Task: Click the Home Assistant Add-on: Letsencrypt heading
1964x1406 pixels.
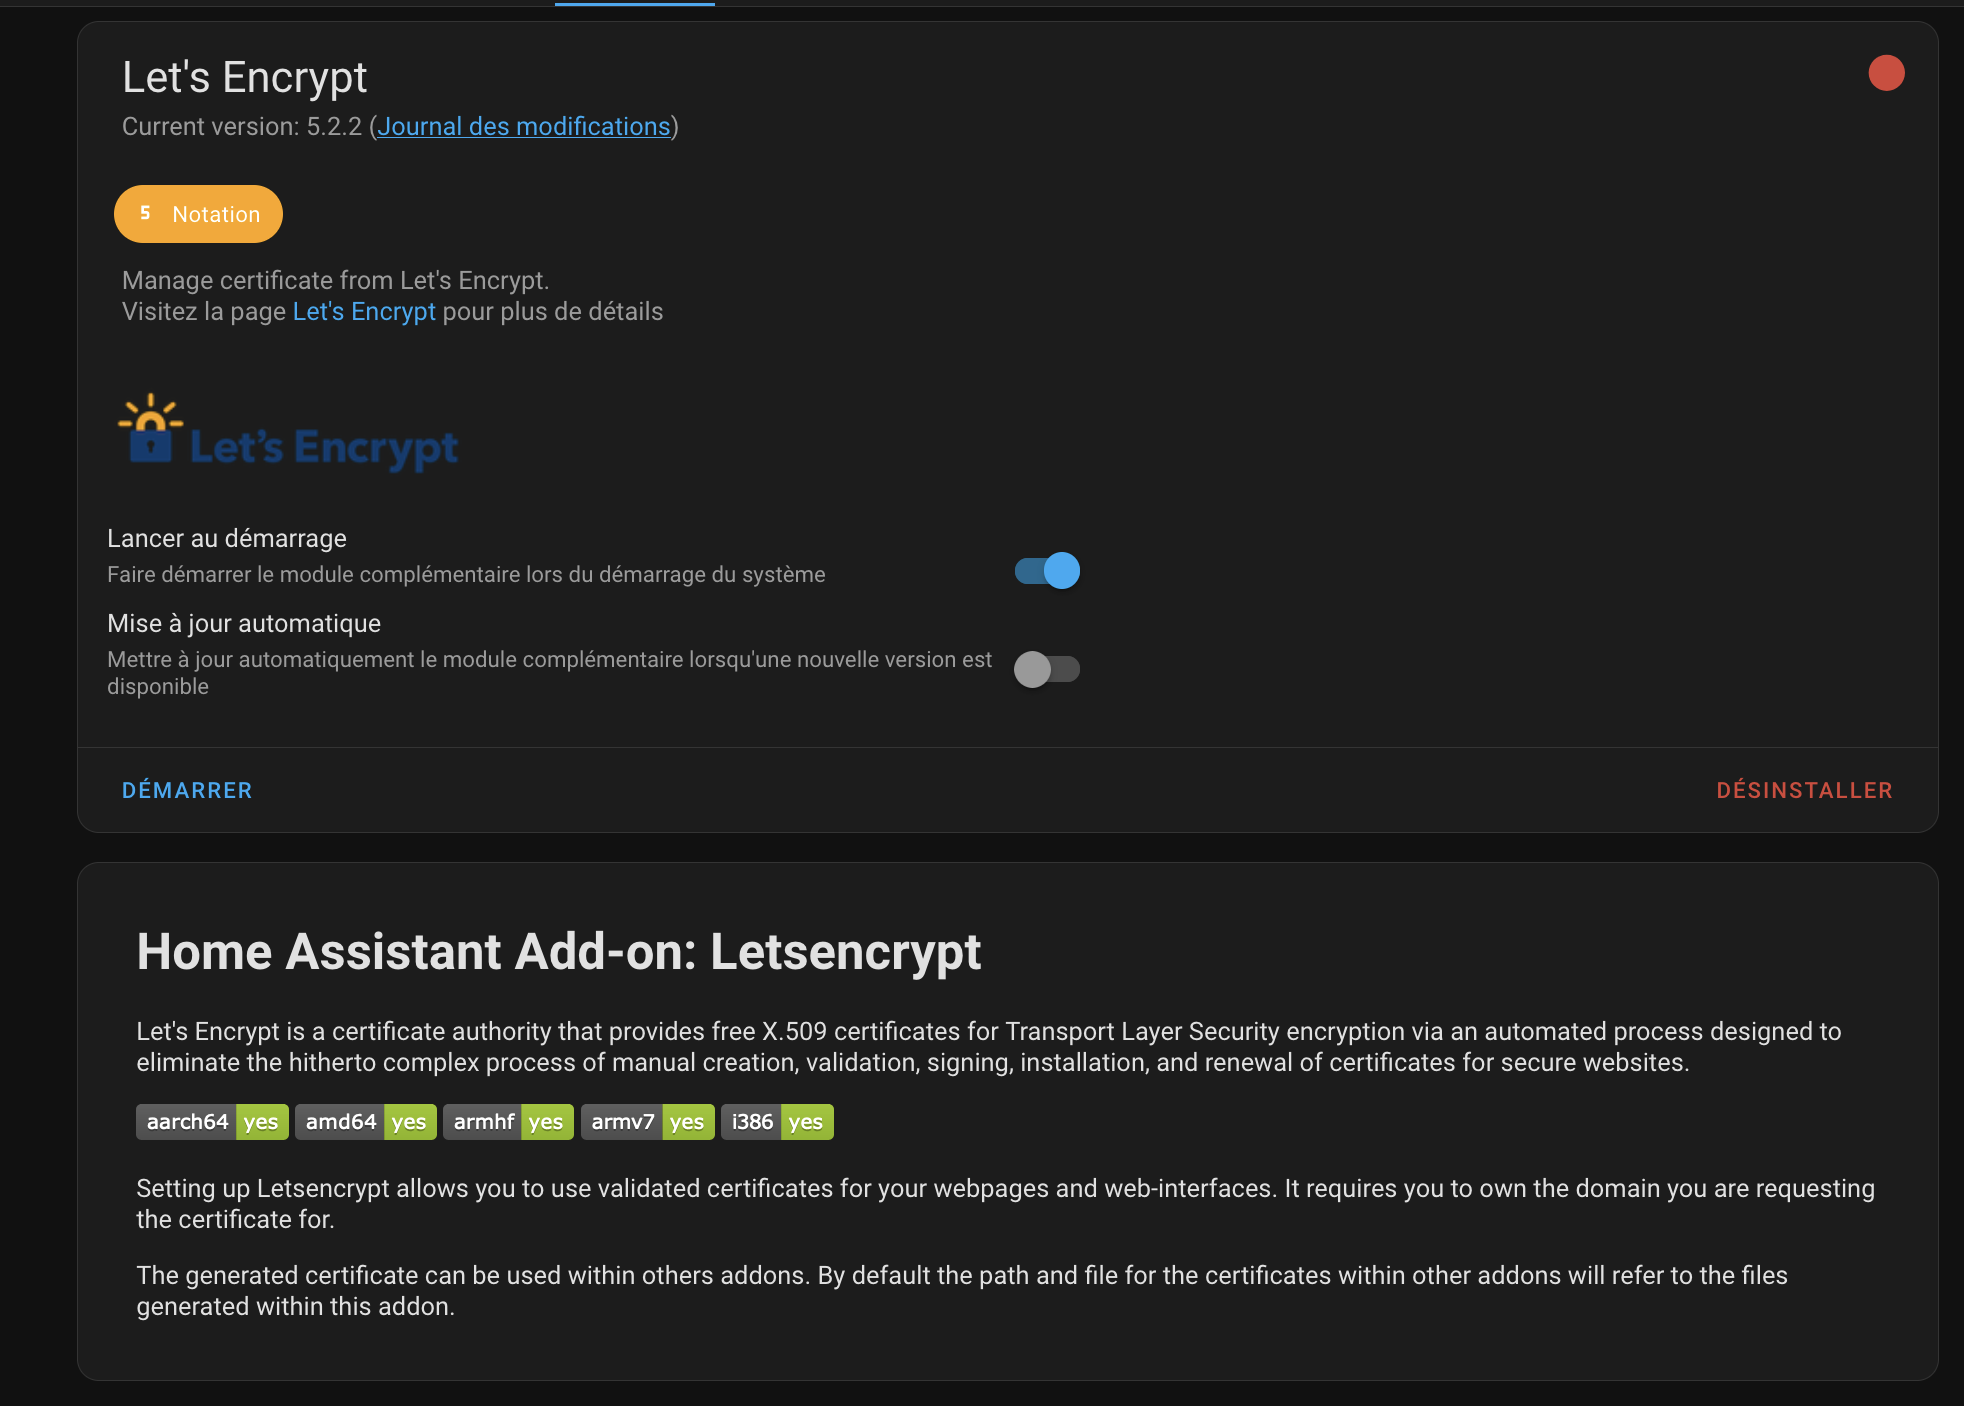Action: click(559, 951)
